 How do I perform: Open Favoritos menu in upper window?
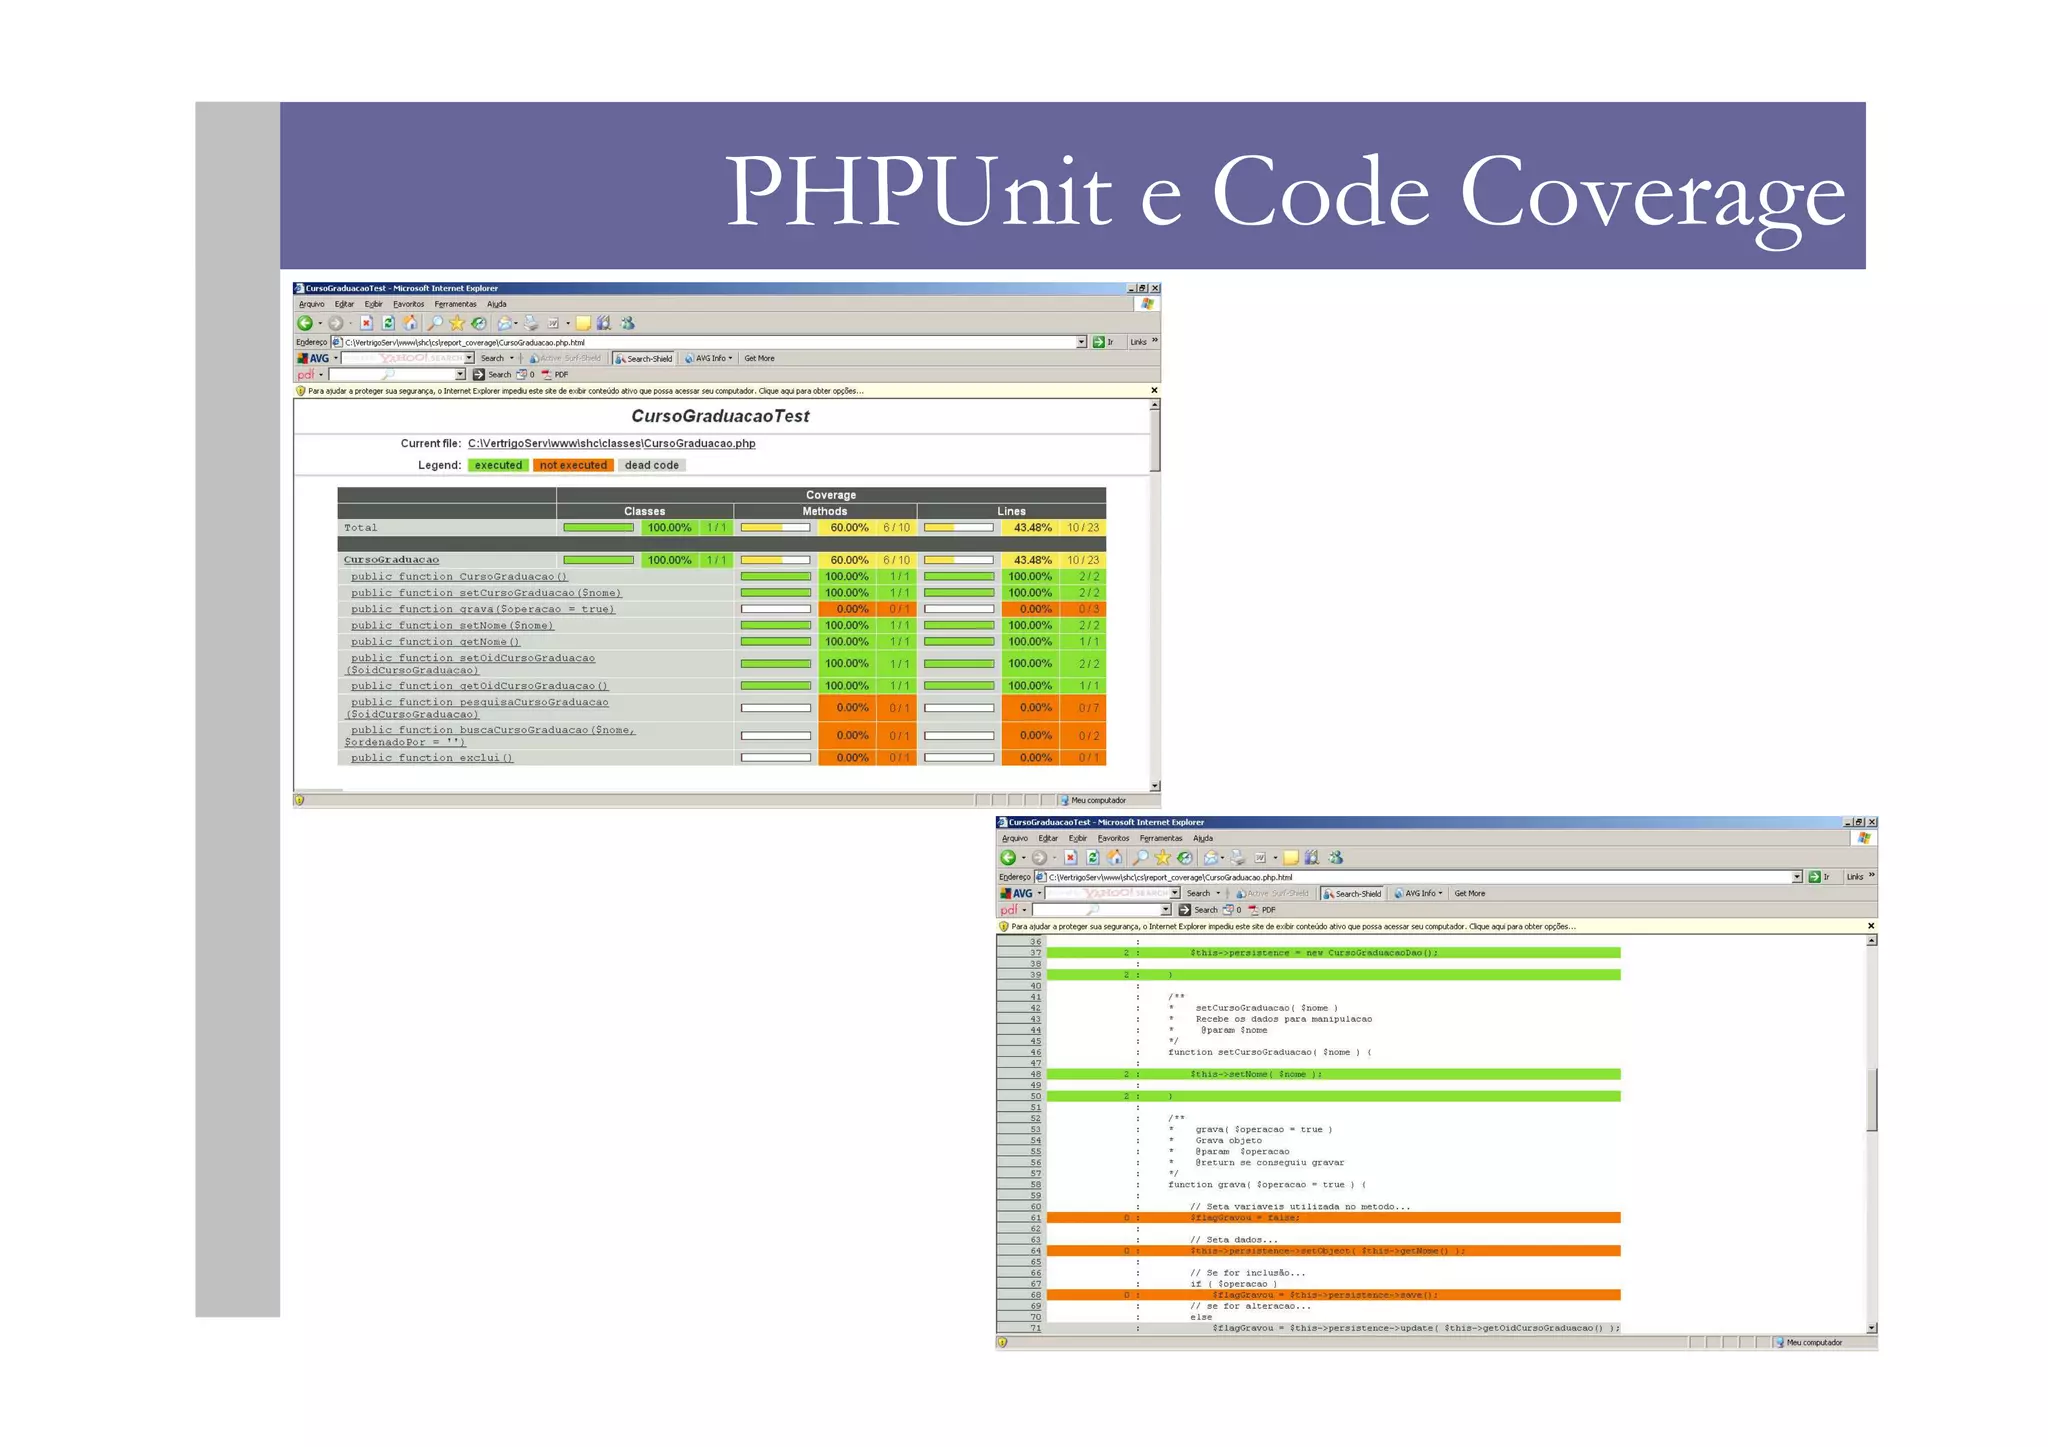pyautogui.click(x=408, y=304)
